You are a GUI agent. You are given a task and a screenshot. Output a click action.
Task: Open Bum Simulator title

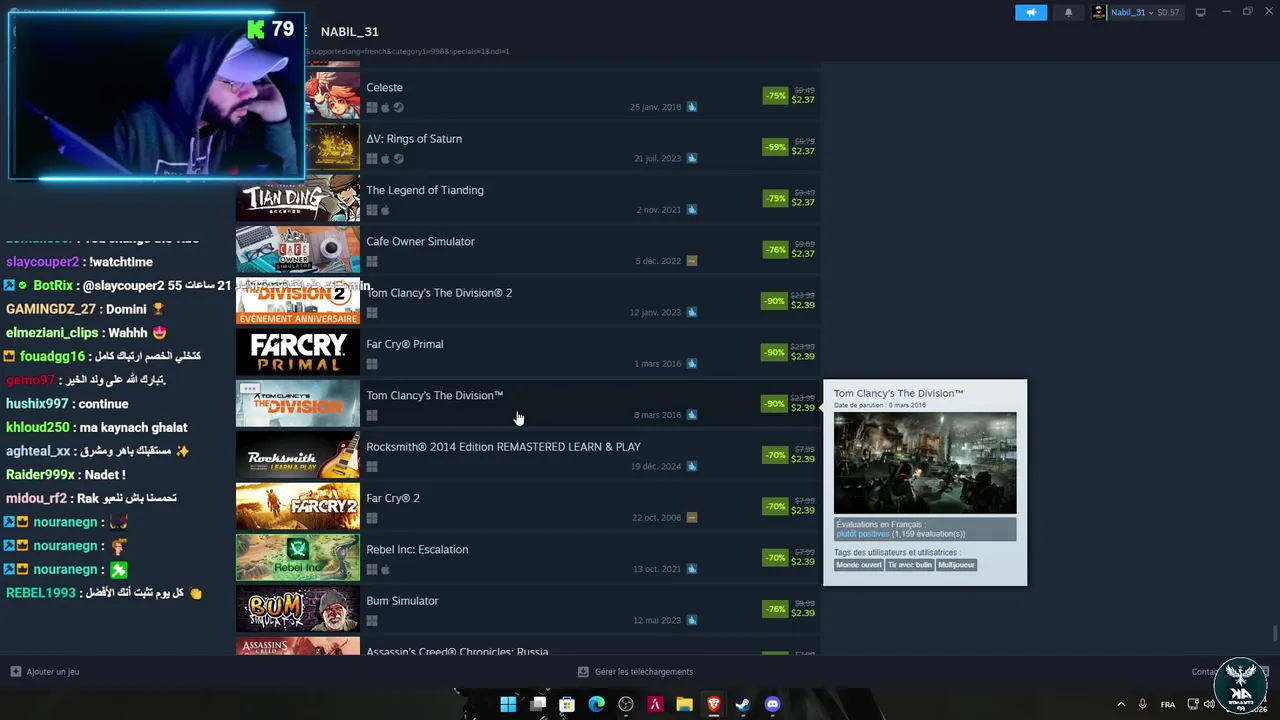point(402,601)
